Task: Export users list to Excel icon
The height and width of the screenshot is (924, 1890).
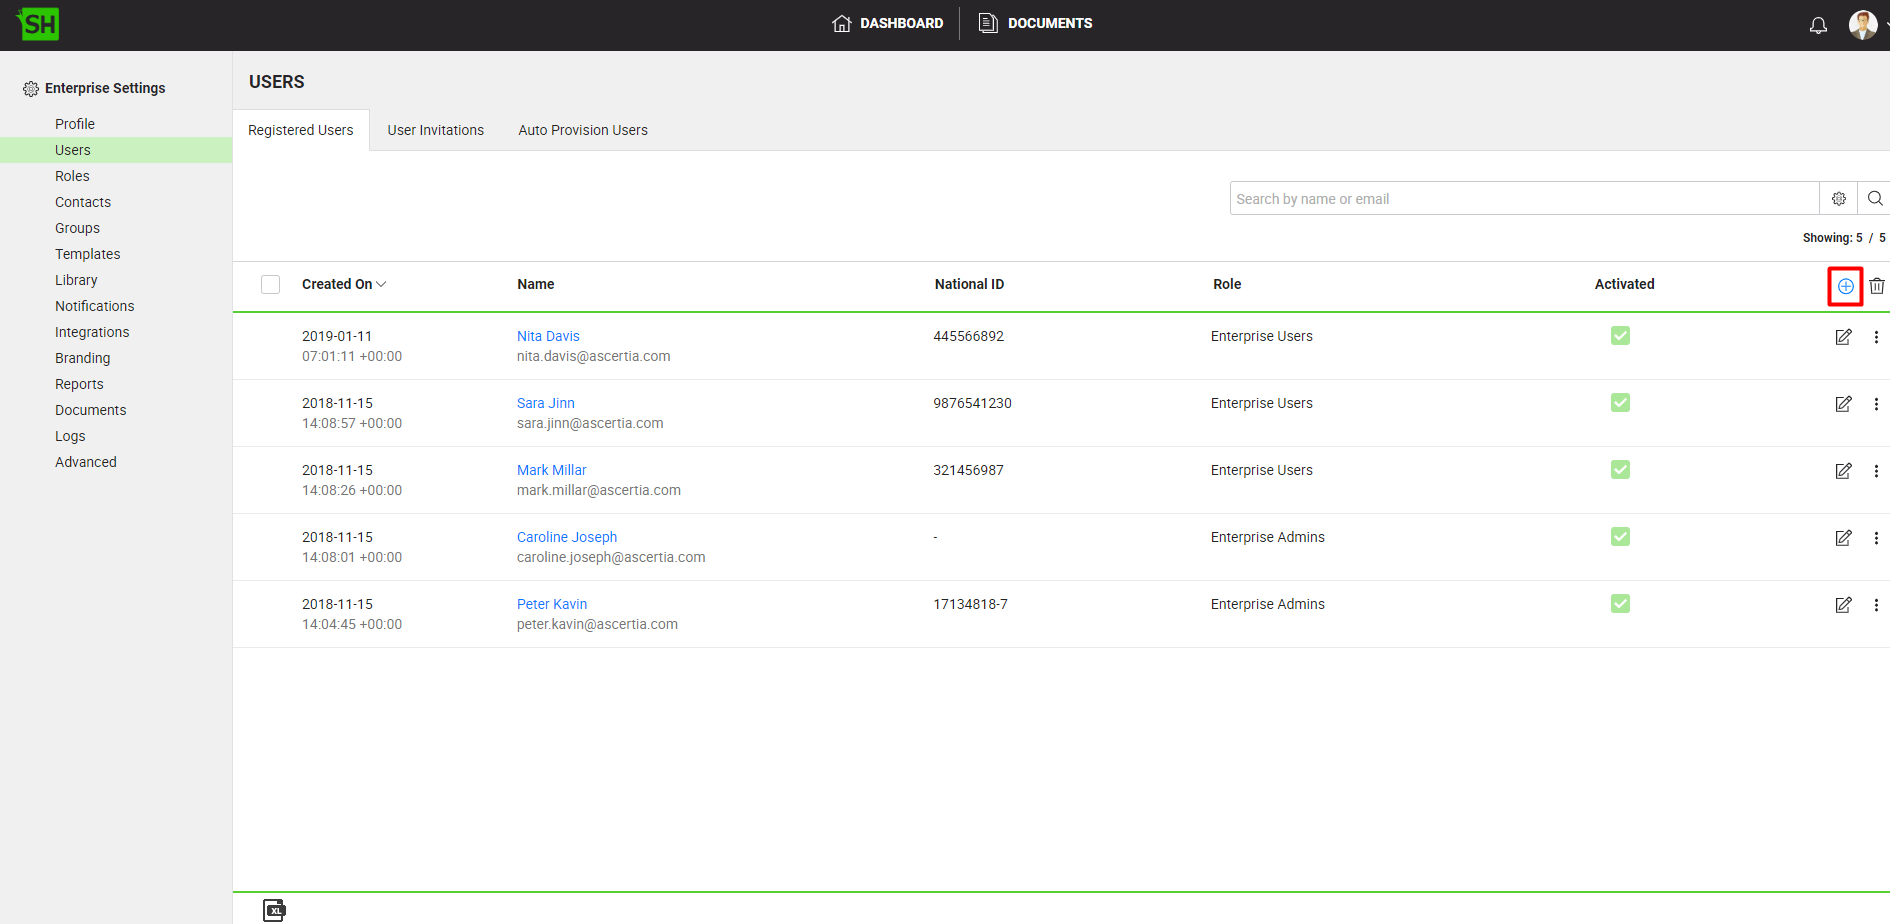Action: [x=274, y=910]
